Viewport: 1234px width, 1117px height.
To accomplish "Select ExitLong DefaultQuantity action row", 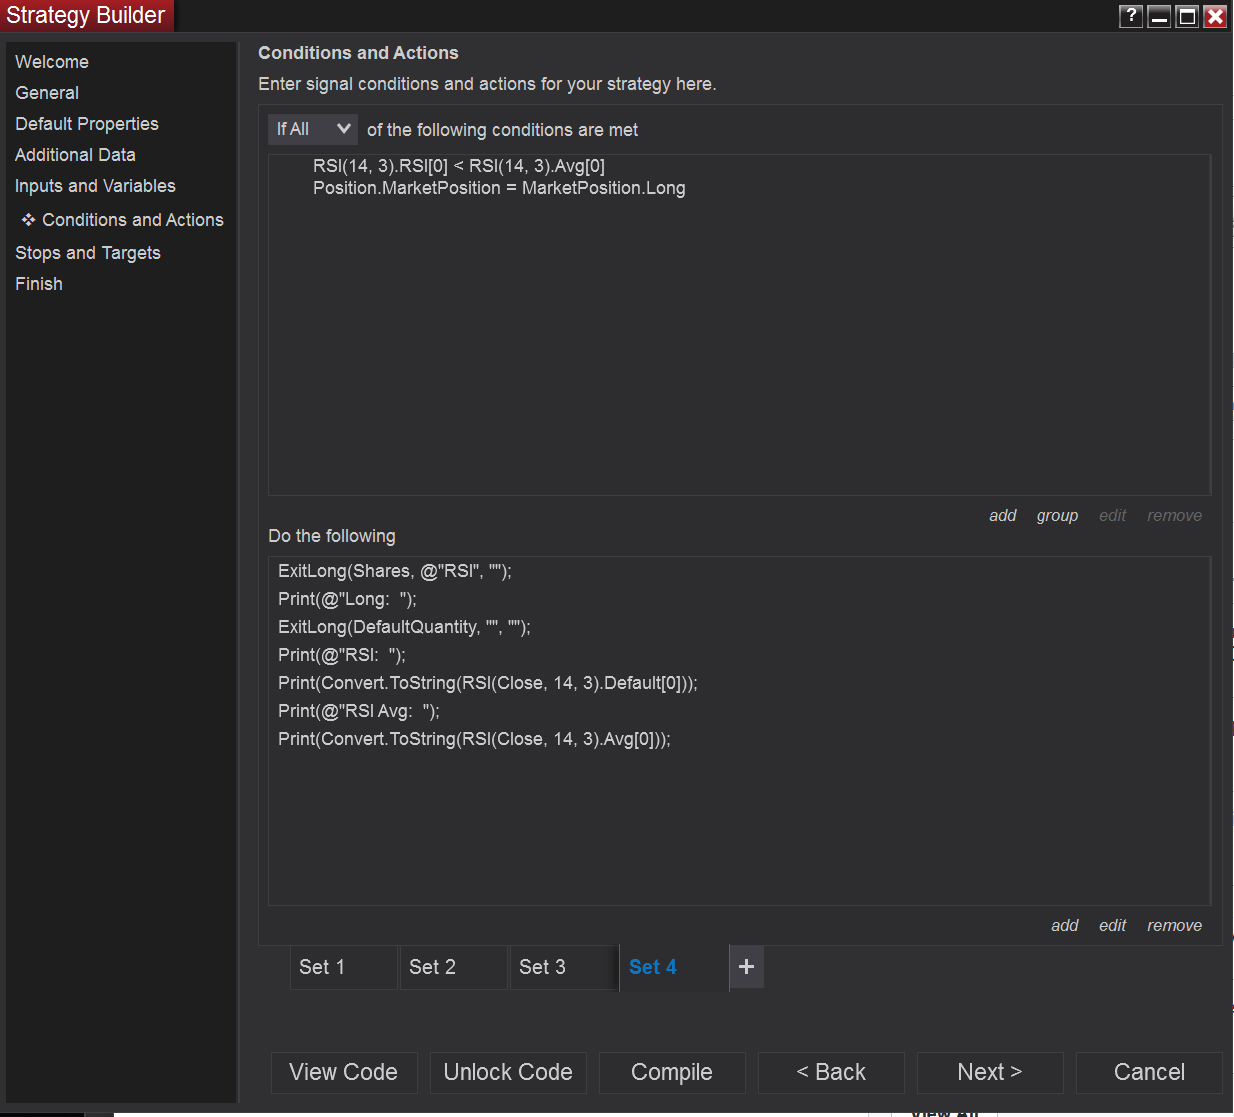I will 404,627.
